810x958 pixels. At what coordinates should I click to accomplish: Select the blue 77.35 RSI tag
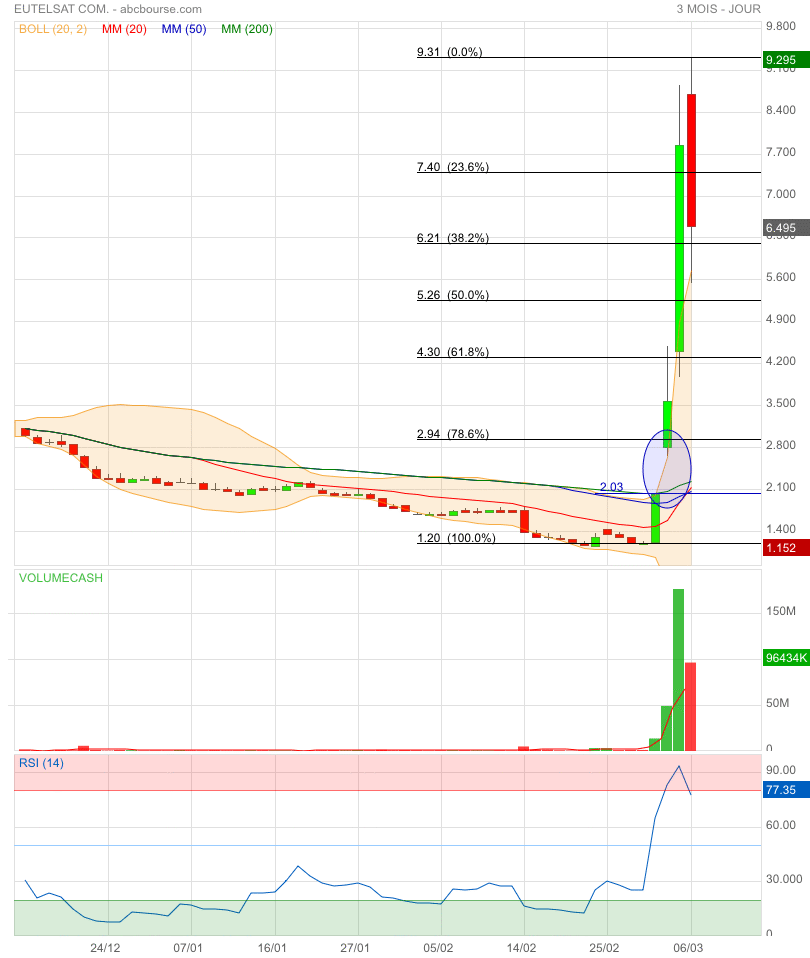coord(786,790)
